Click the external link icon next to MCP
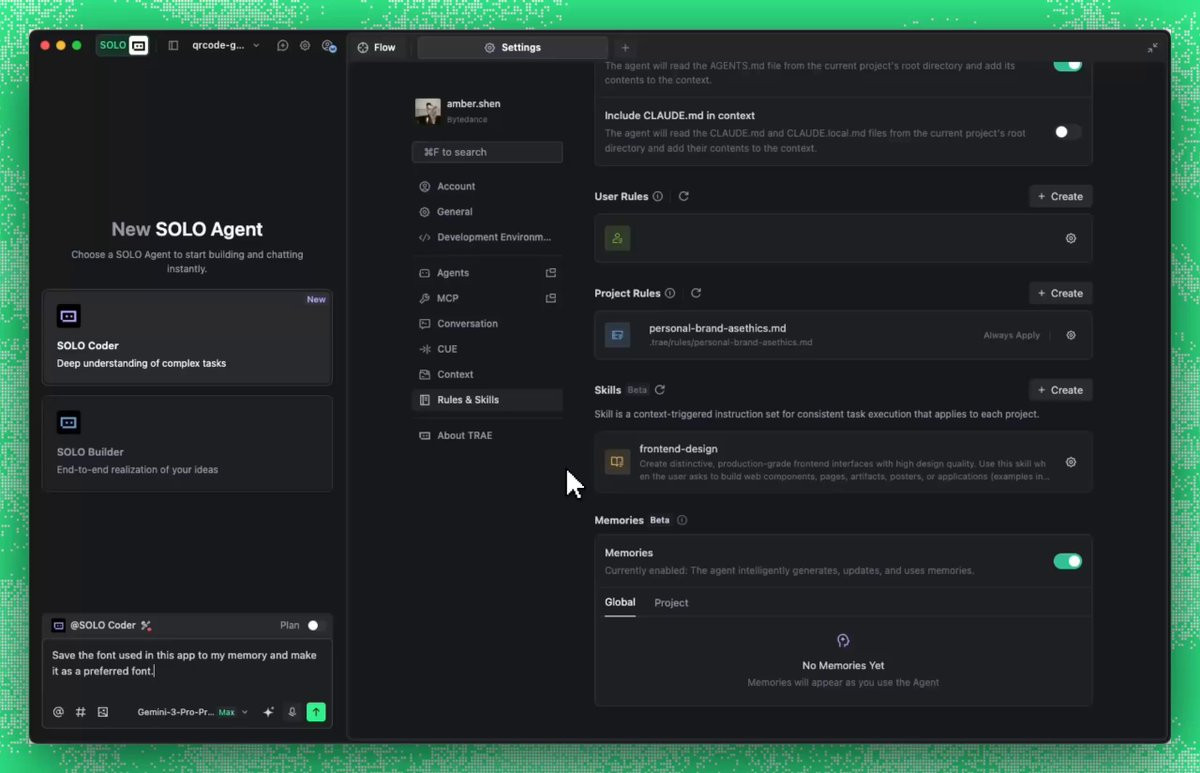The image size is (1200, 773). [x=550, y=298]
